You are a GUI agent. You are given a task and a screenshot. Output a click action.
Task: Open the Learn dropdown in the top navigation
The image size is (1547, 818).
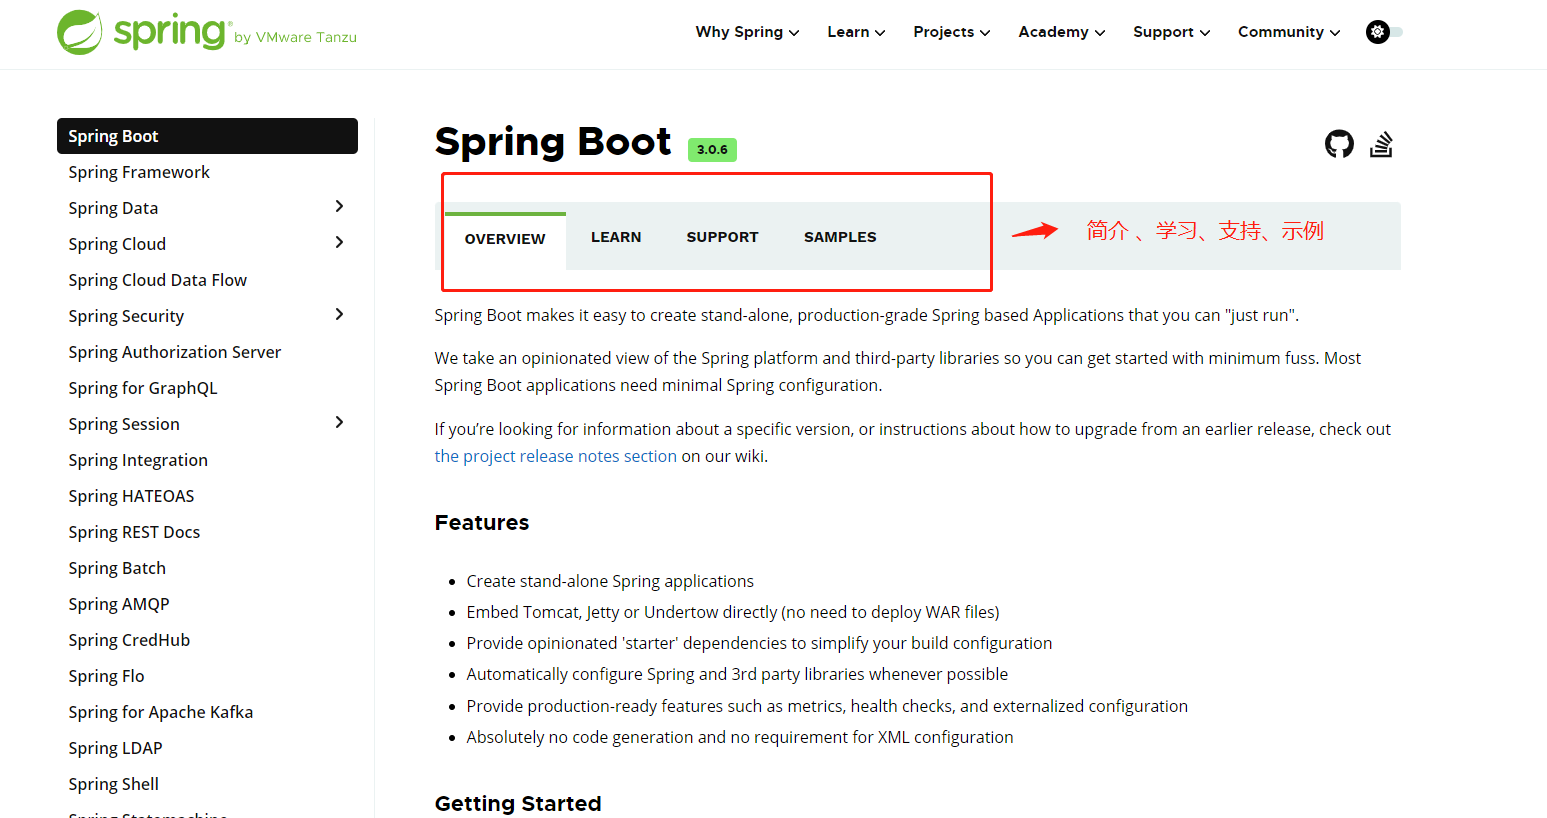[x=856, y=32]
